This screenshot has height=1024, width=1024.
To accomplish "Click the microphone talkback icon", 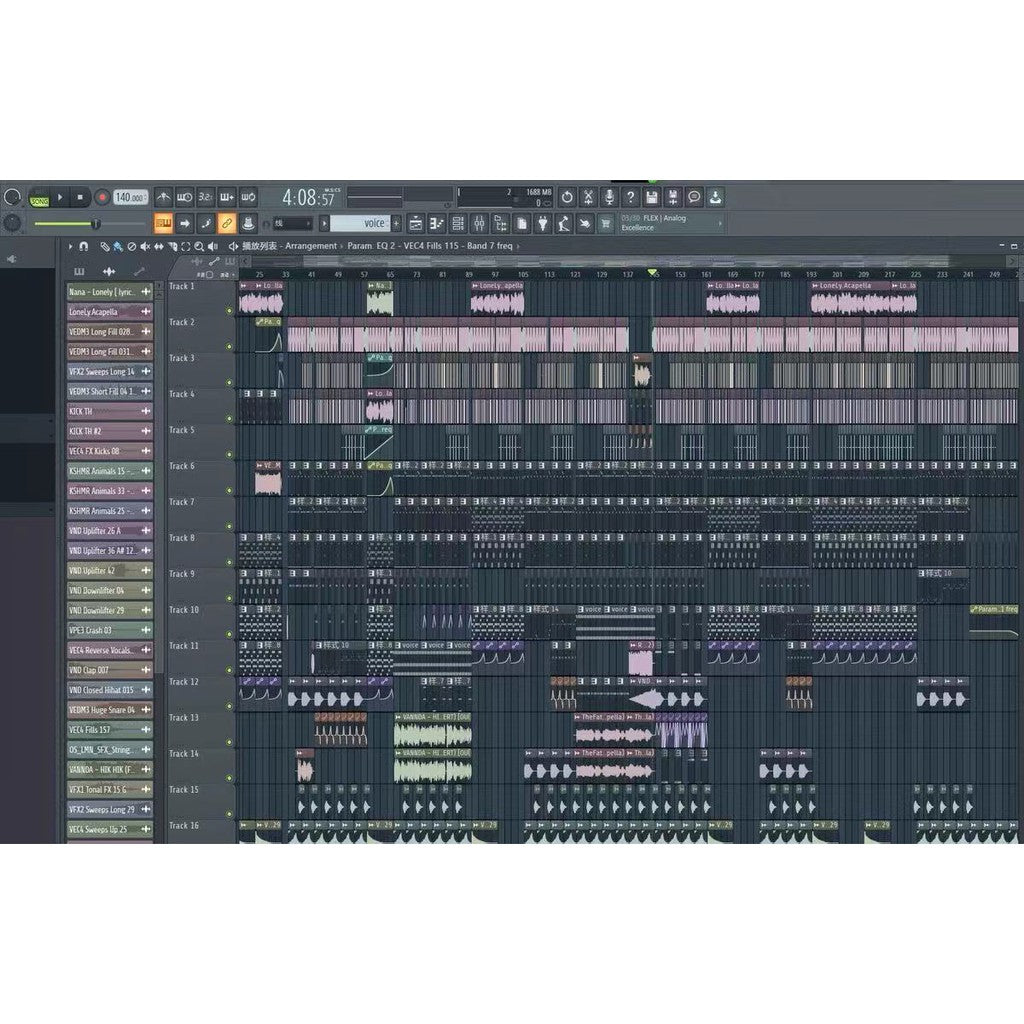I will tap(608, 197).
